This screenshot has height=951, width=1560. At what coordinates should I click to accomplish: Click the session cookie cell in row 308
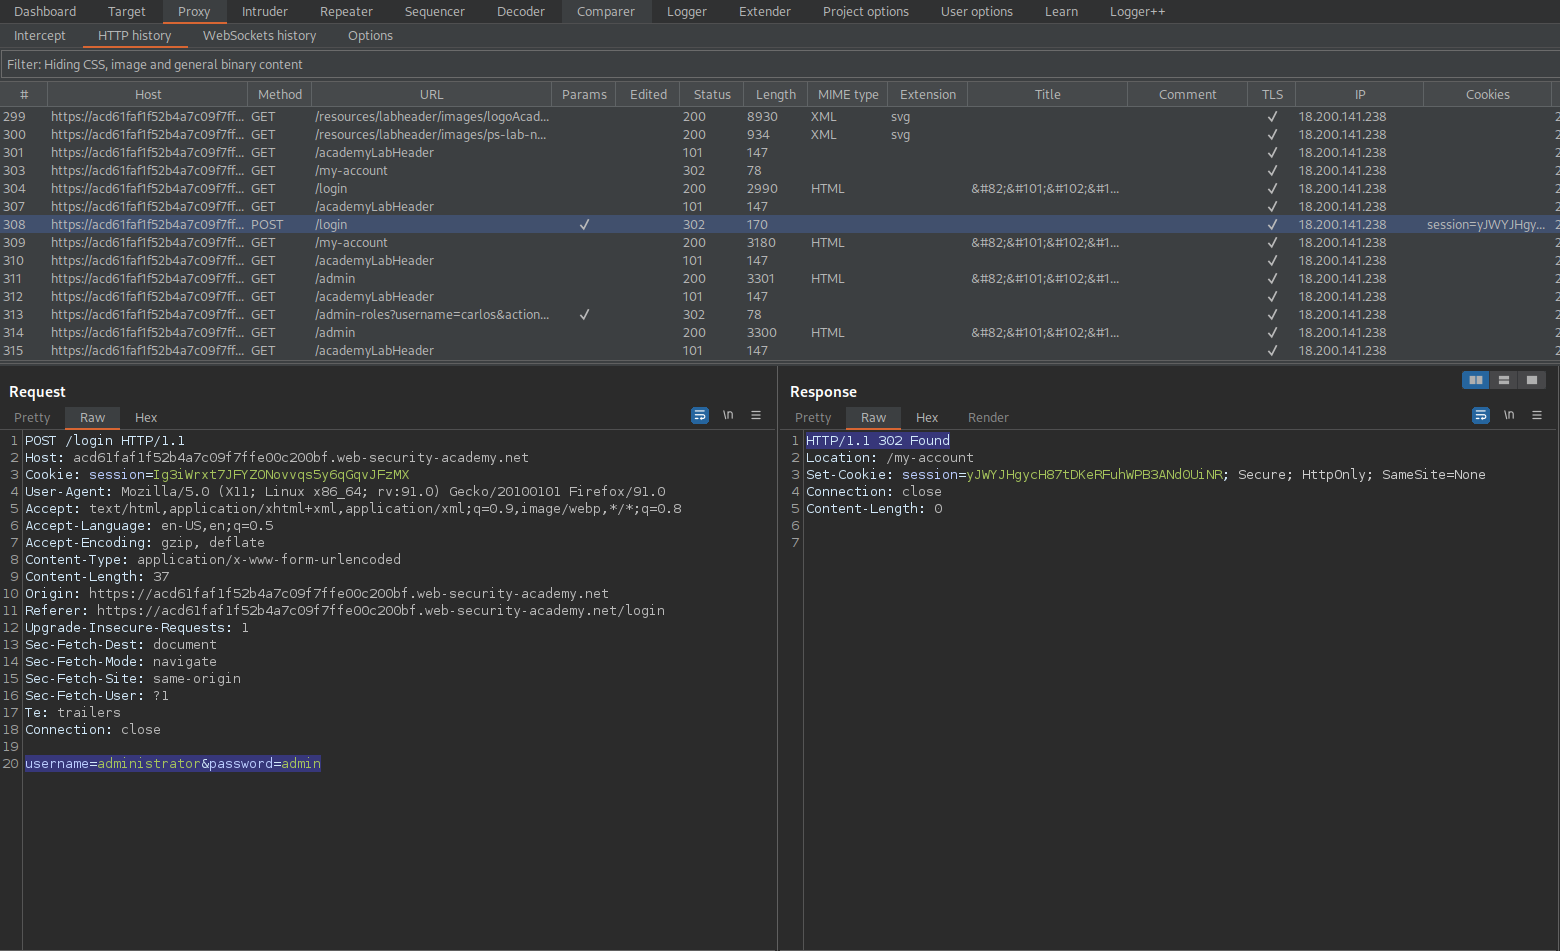pyautogui.click(x=1488, y=225)
